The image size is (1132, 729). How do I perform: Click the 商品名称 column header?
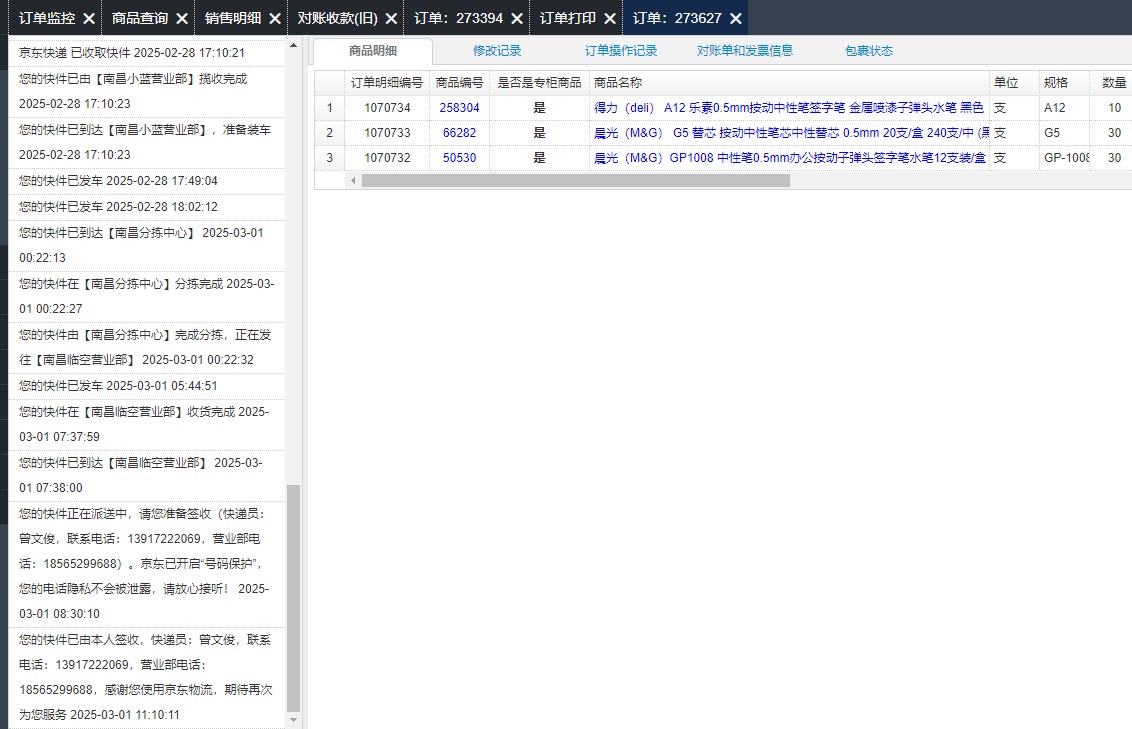click(789, 83)
